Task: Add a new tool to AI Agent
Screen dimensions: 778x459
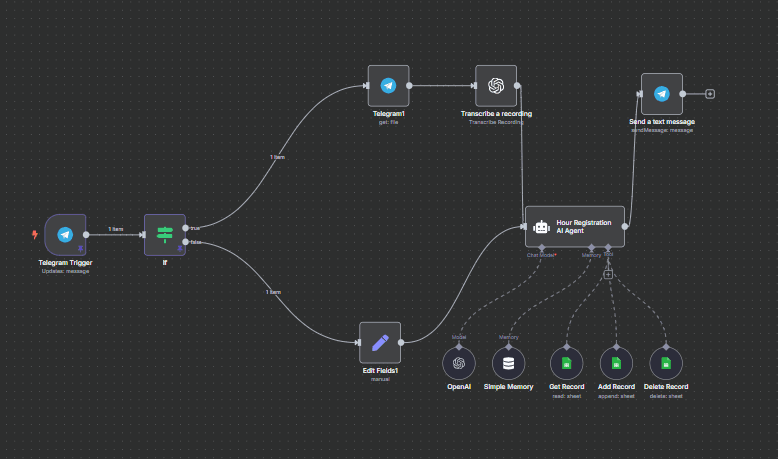Action: pyautogui.click(x=608, y=274)
